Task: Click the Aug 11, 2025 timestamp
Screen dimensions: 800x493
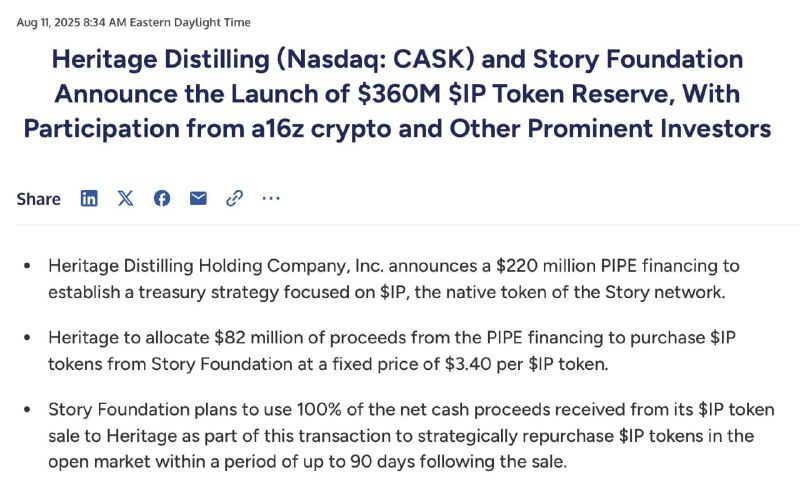Action: pos(134,22)
